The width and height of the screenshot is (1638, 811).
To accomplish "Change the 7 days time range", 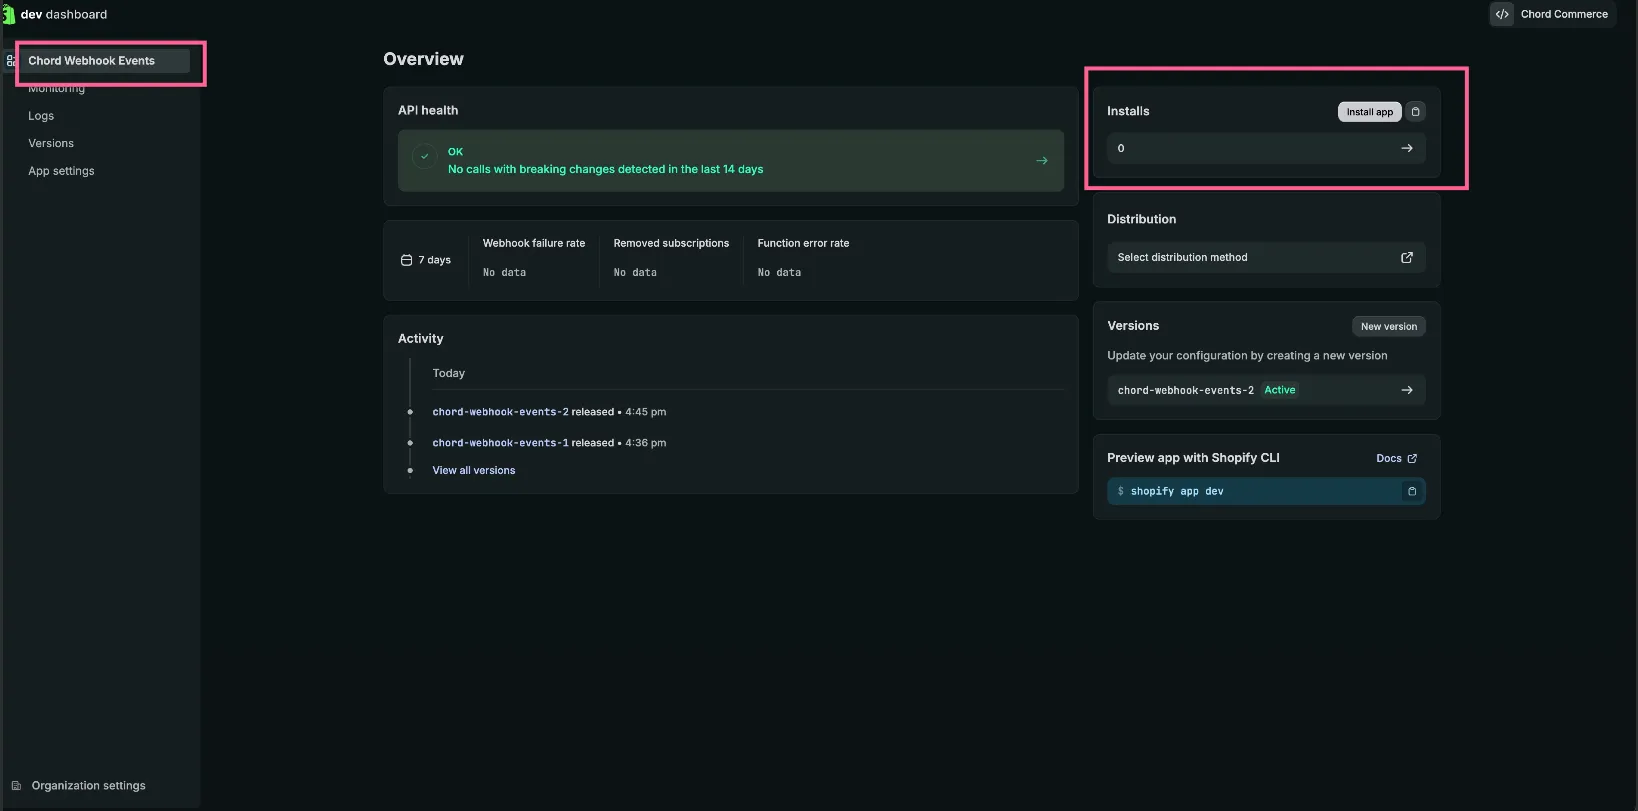I will (x=426, y=260).
